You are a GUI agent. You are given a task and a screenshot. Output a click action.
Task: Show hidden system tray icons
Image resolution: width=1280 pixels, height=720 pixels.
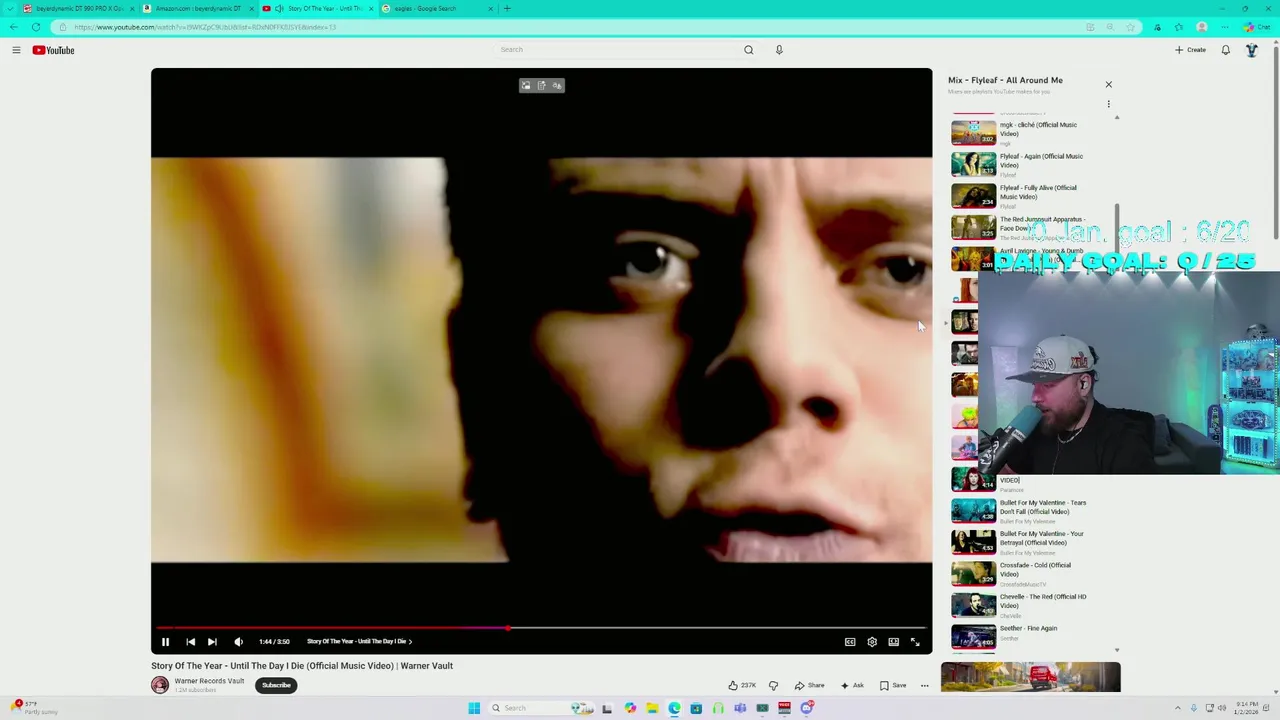1177,708
